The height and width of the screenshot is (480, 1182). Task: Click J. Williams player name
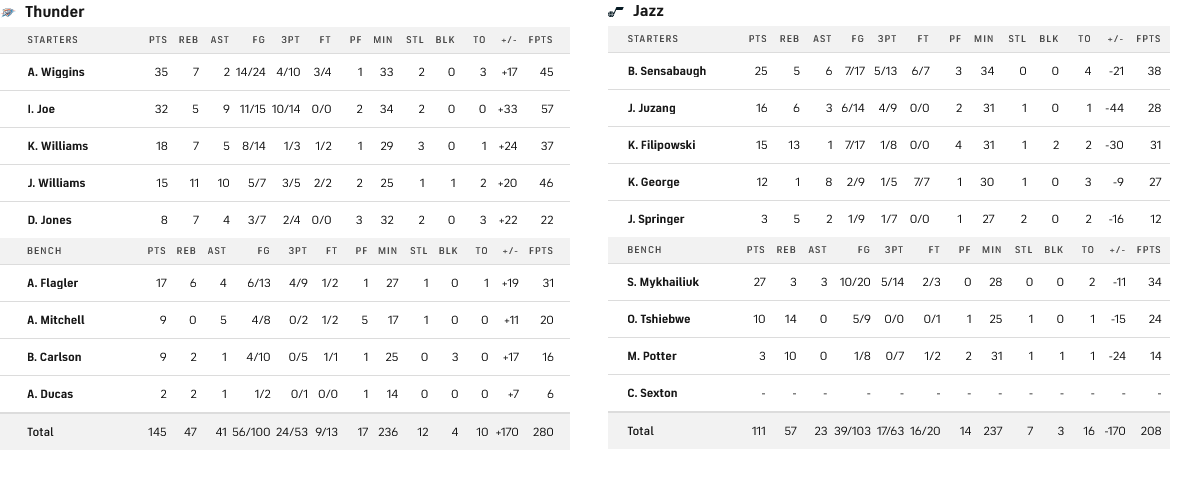(x=57, y=183)
